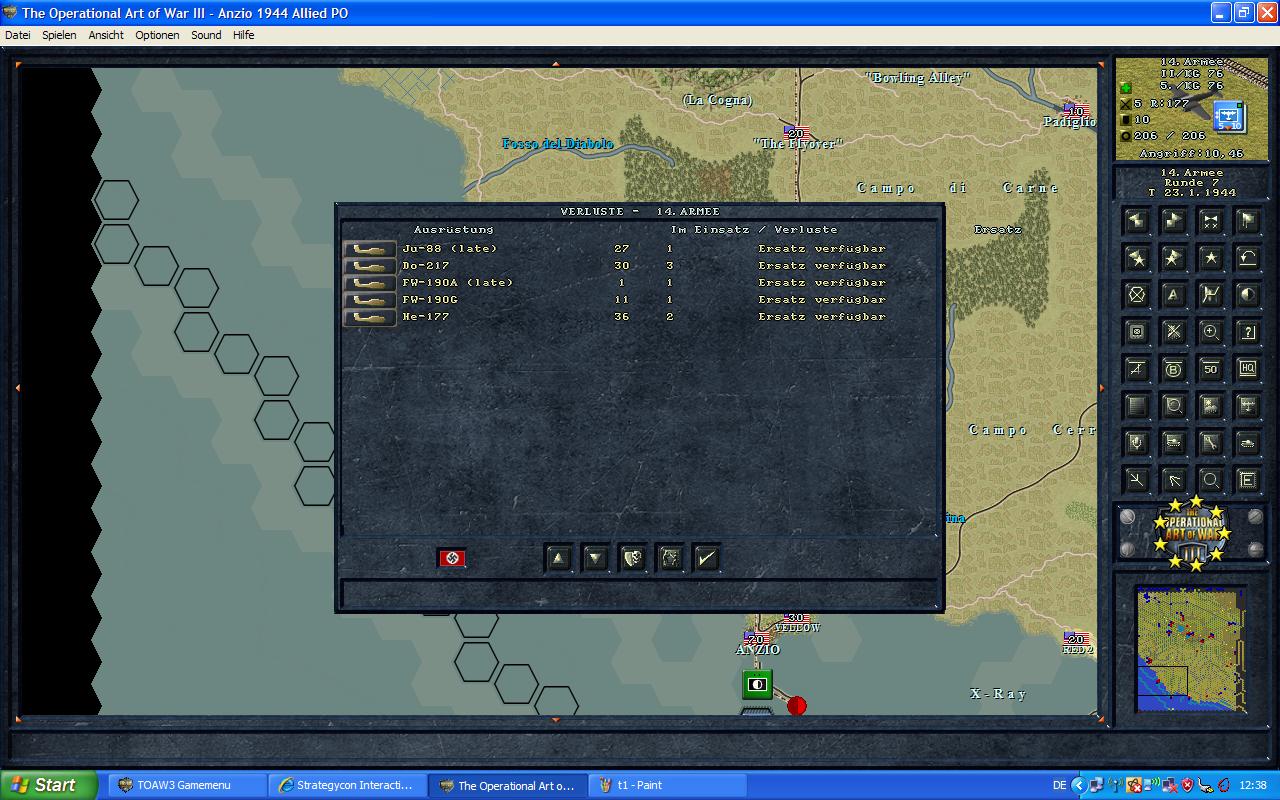Click The Operational Art of War taskbar button
Viewport: 1280px width, 800px height.
508,785
